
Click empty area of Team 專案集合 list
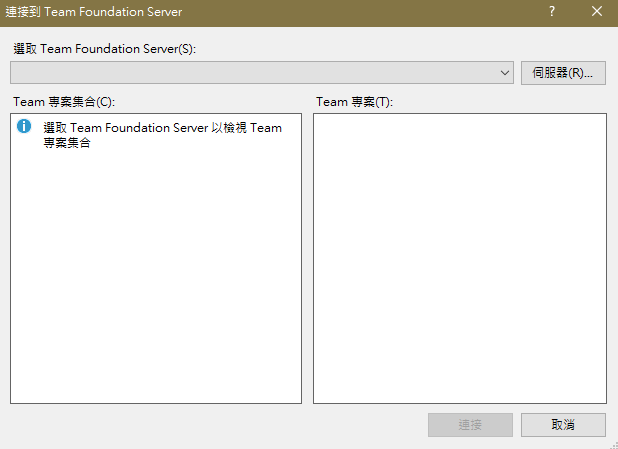(x=155, y=270)
